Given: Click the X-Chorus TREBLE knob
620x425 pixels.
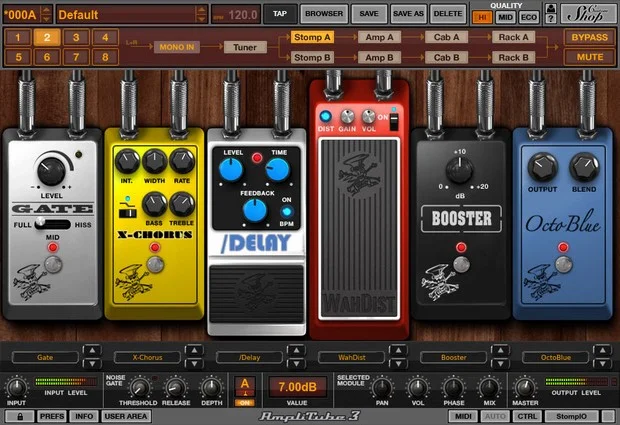Looking at the screenshot, I should tap(182, 204).
